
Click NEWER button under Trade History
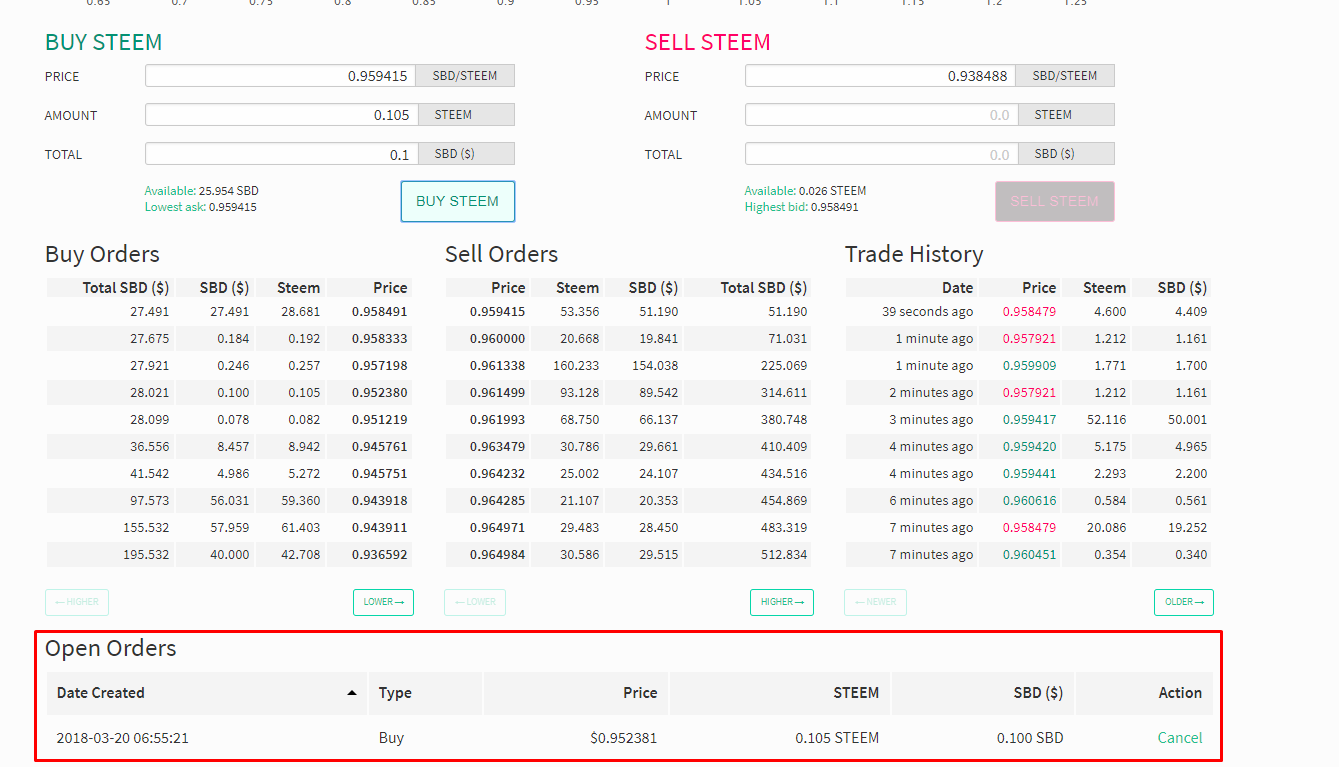click(876, 602)
